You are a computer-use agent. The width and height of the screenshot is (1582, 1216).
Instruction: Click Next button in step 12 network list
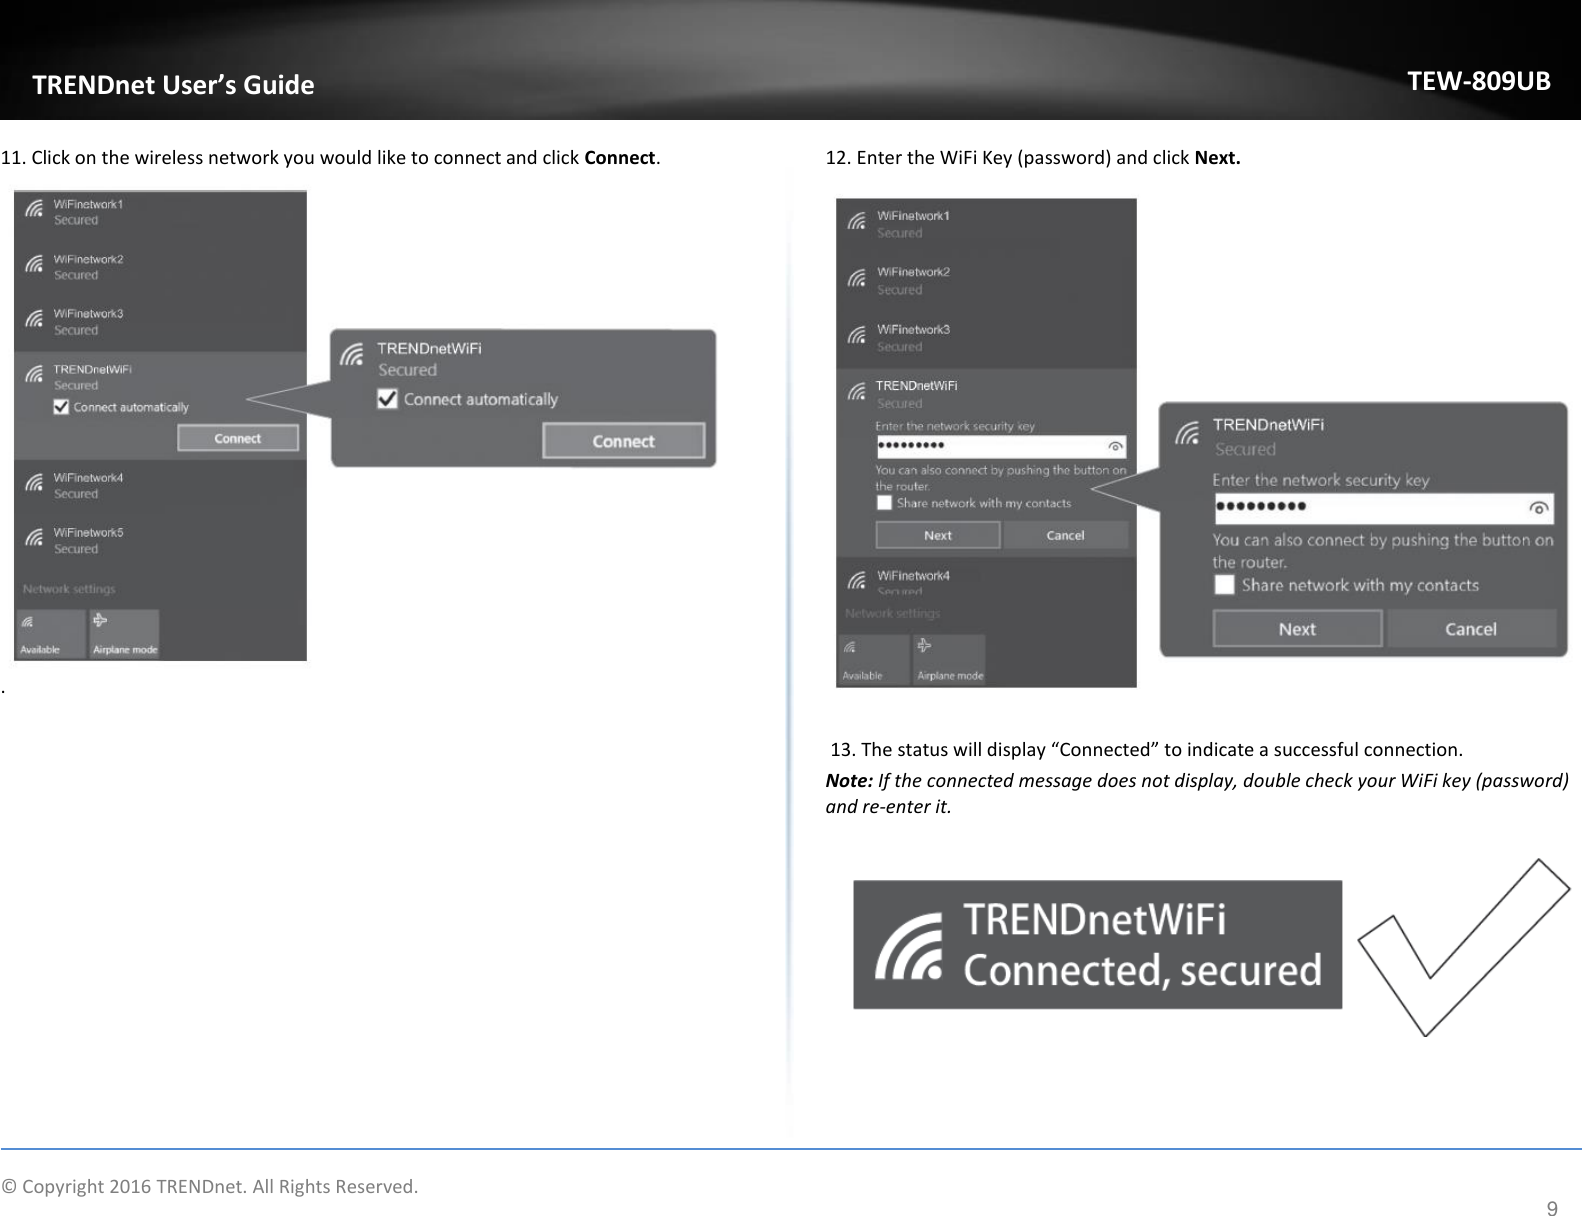(x=938, y=535)
